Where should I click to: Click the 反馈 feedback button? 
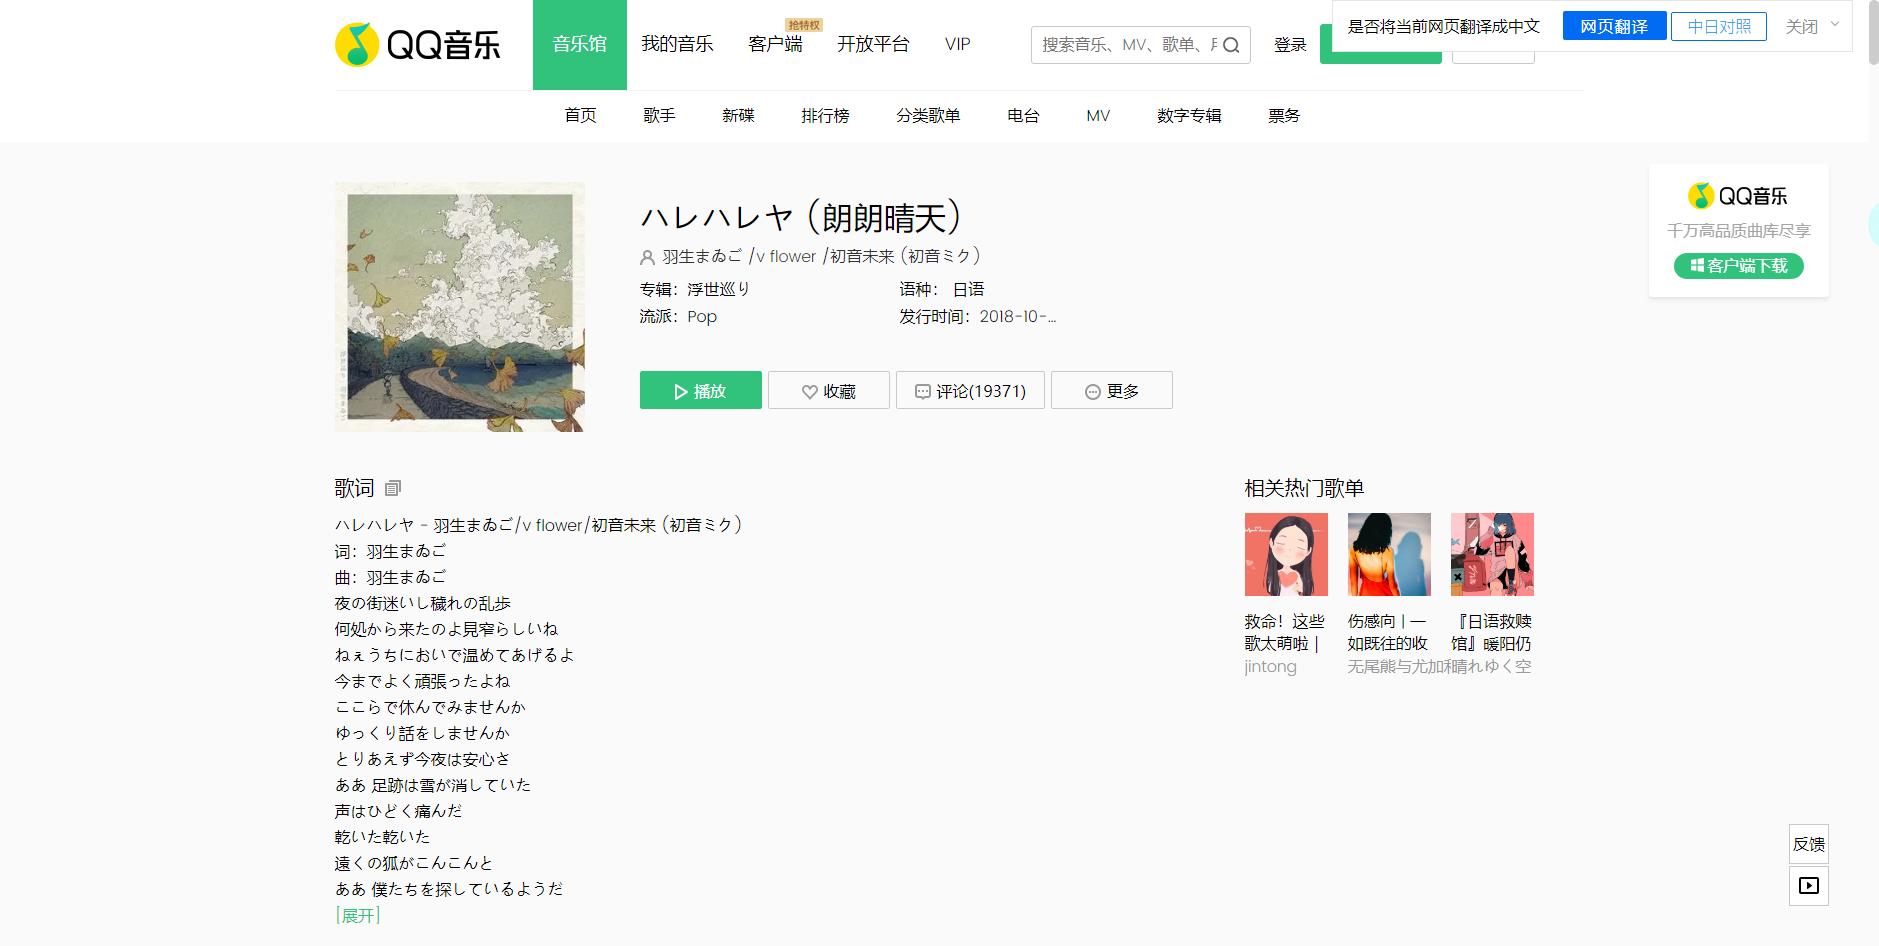[x=1808, y=844]
